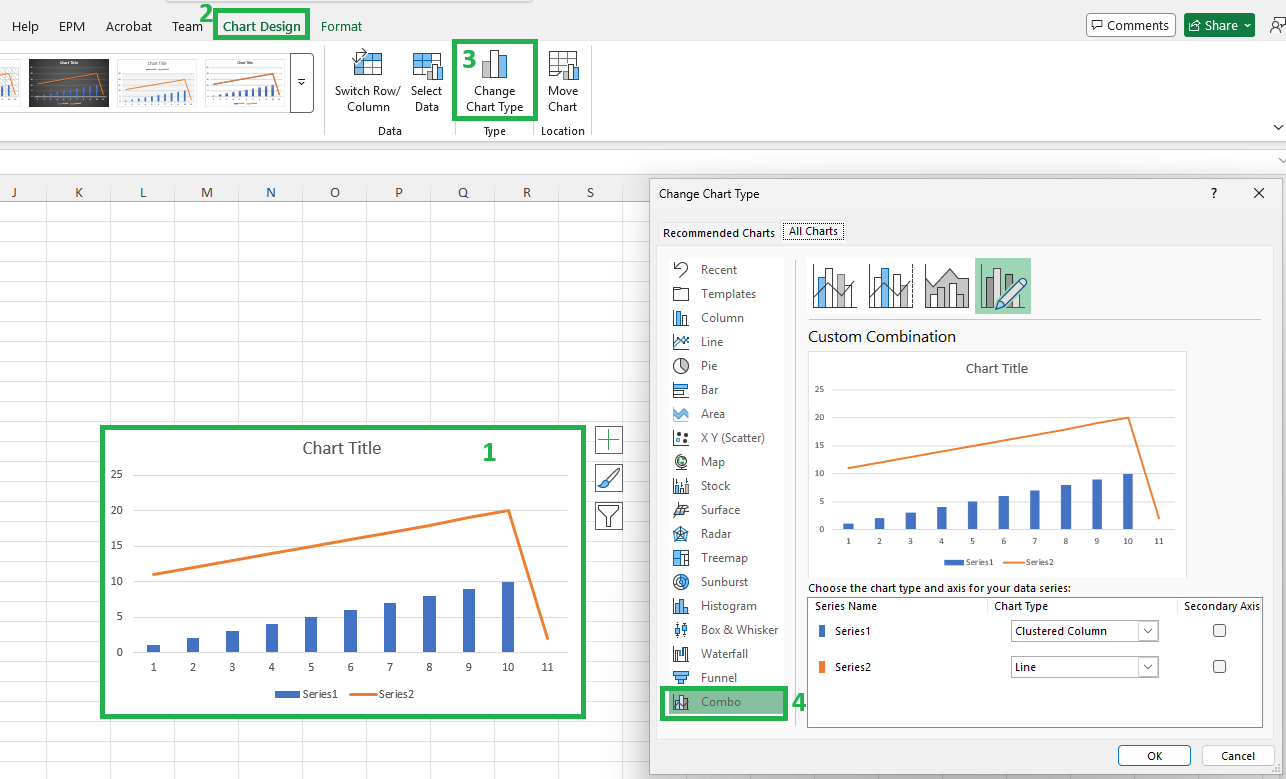This screenshot has width=1286, height=779.
Task: Select Histogram chart category
Action: coord(728,606)
